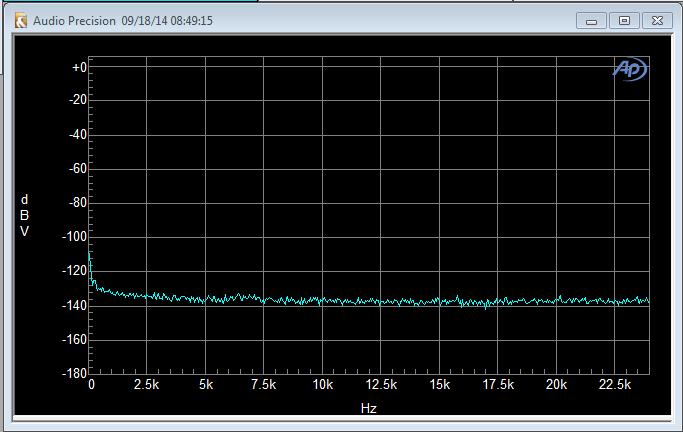
Task: Click the 'Hz' axis title below the graph
Action: [x=369, y=408]
